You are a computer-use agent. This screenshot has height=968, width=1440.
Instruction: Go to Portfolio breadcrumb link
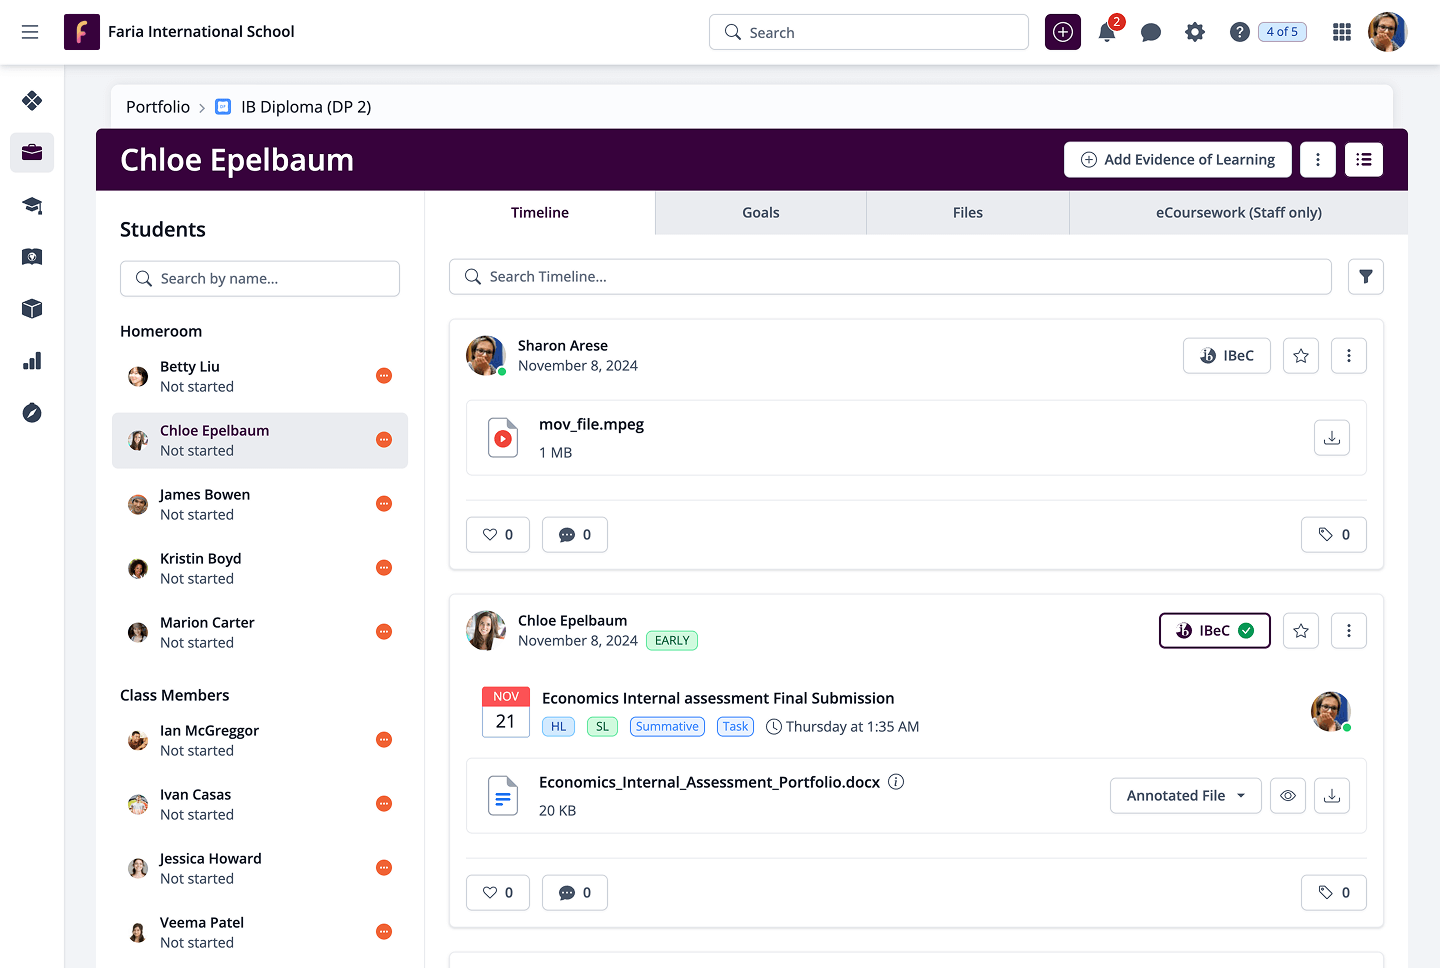click(x=158, y=107)
